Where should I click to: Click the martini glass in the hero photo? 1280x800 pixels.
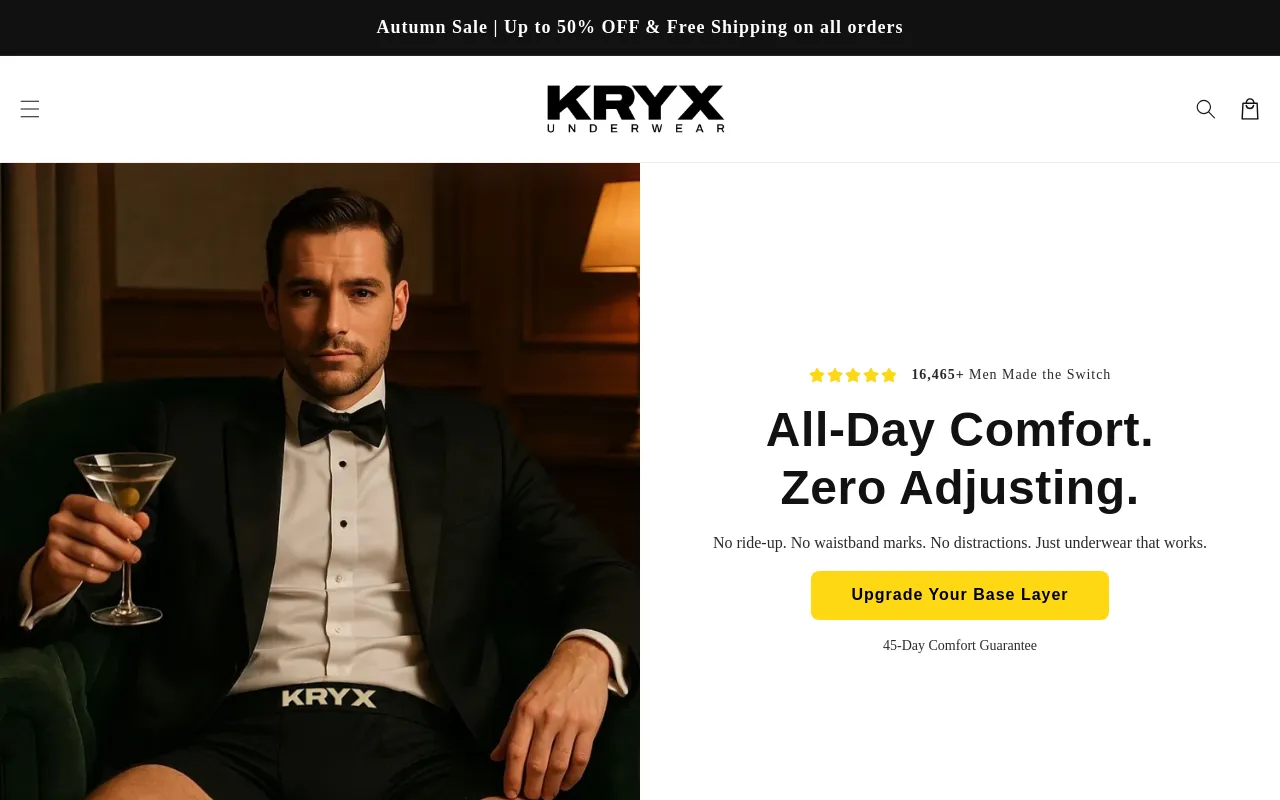[x=126, y=535]
